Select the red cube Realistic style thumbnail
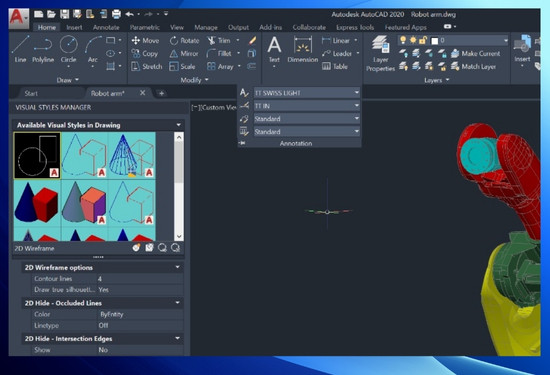The height and width of the screenshot is (375, 550). point(37,202)
